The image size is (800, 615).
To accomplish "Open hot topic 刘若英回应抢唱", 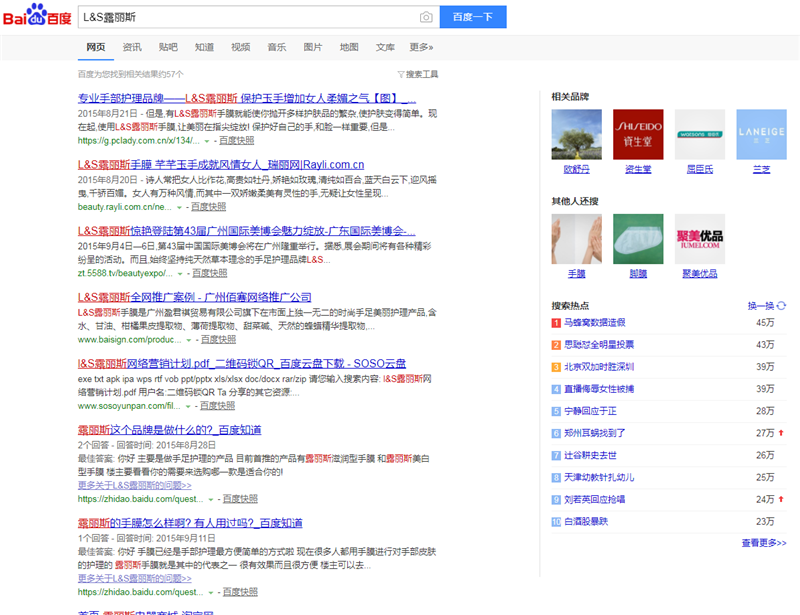I will click(x=595, y=500).
